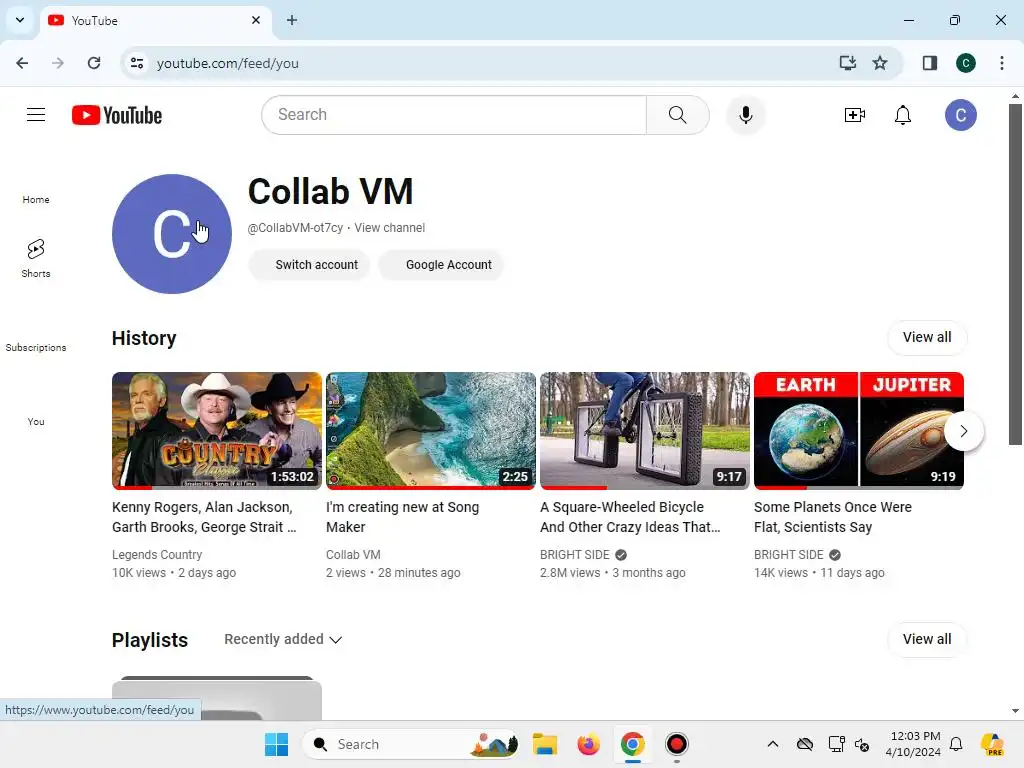This screenshot has width=1024, height=768.
Task: Click the red recording app taskbar icon
Action: (x=677, y=744)
